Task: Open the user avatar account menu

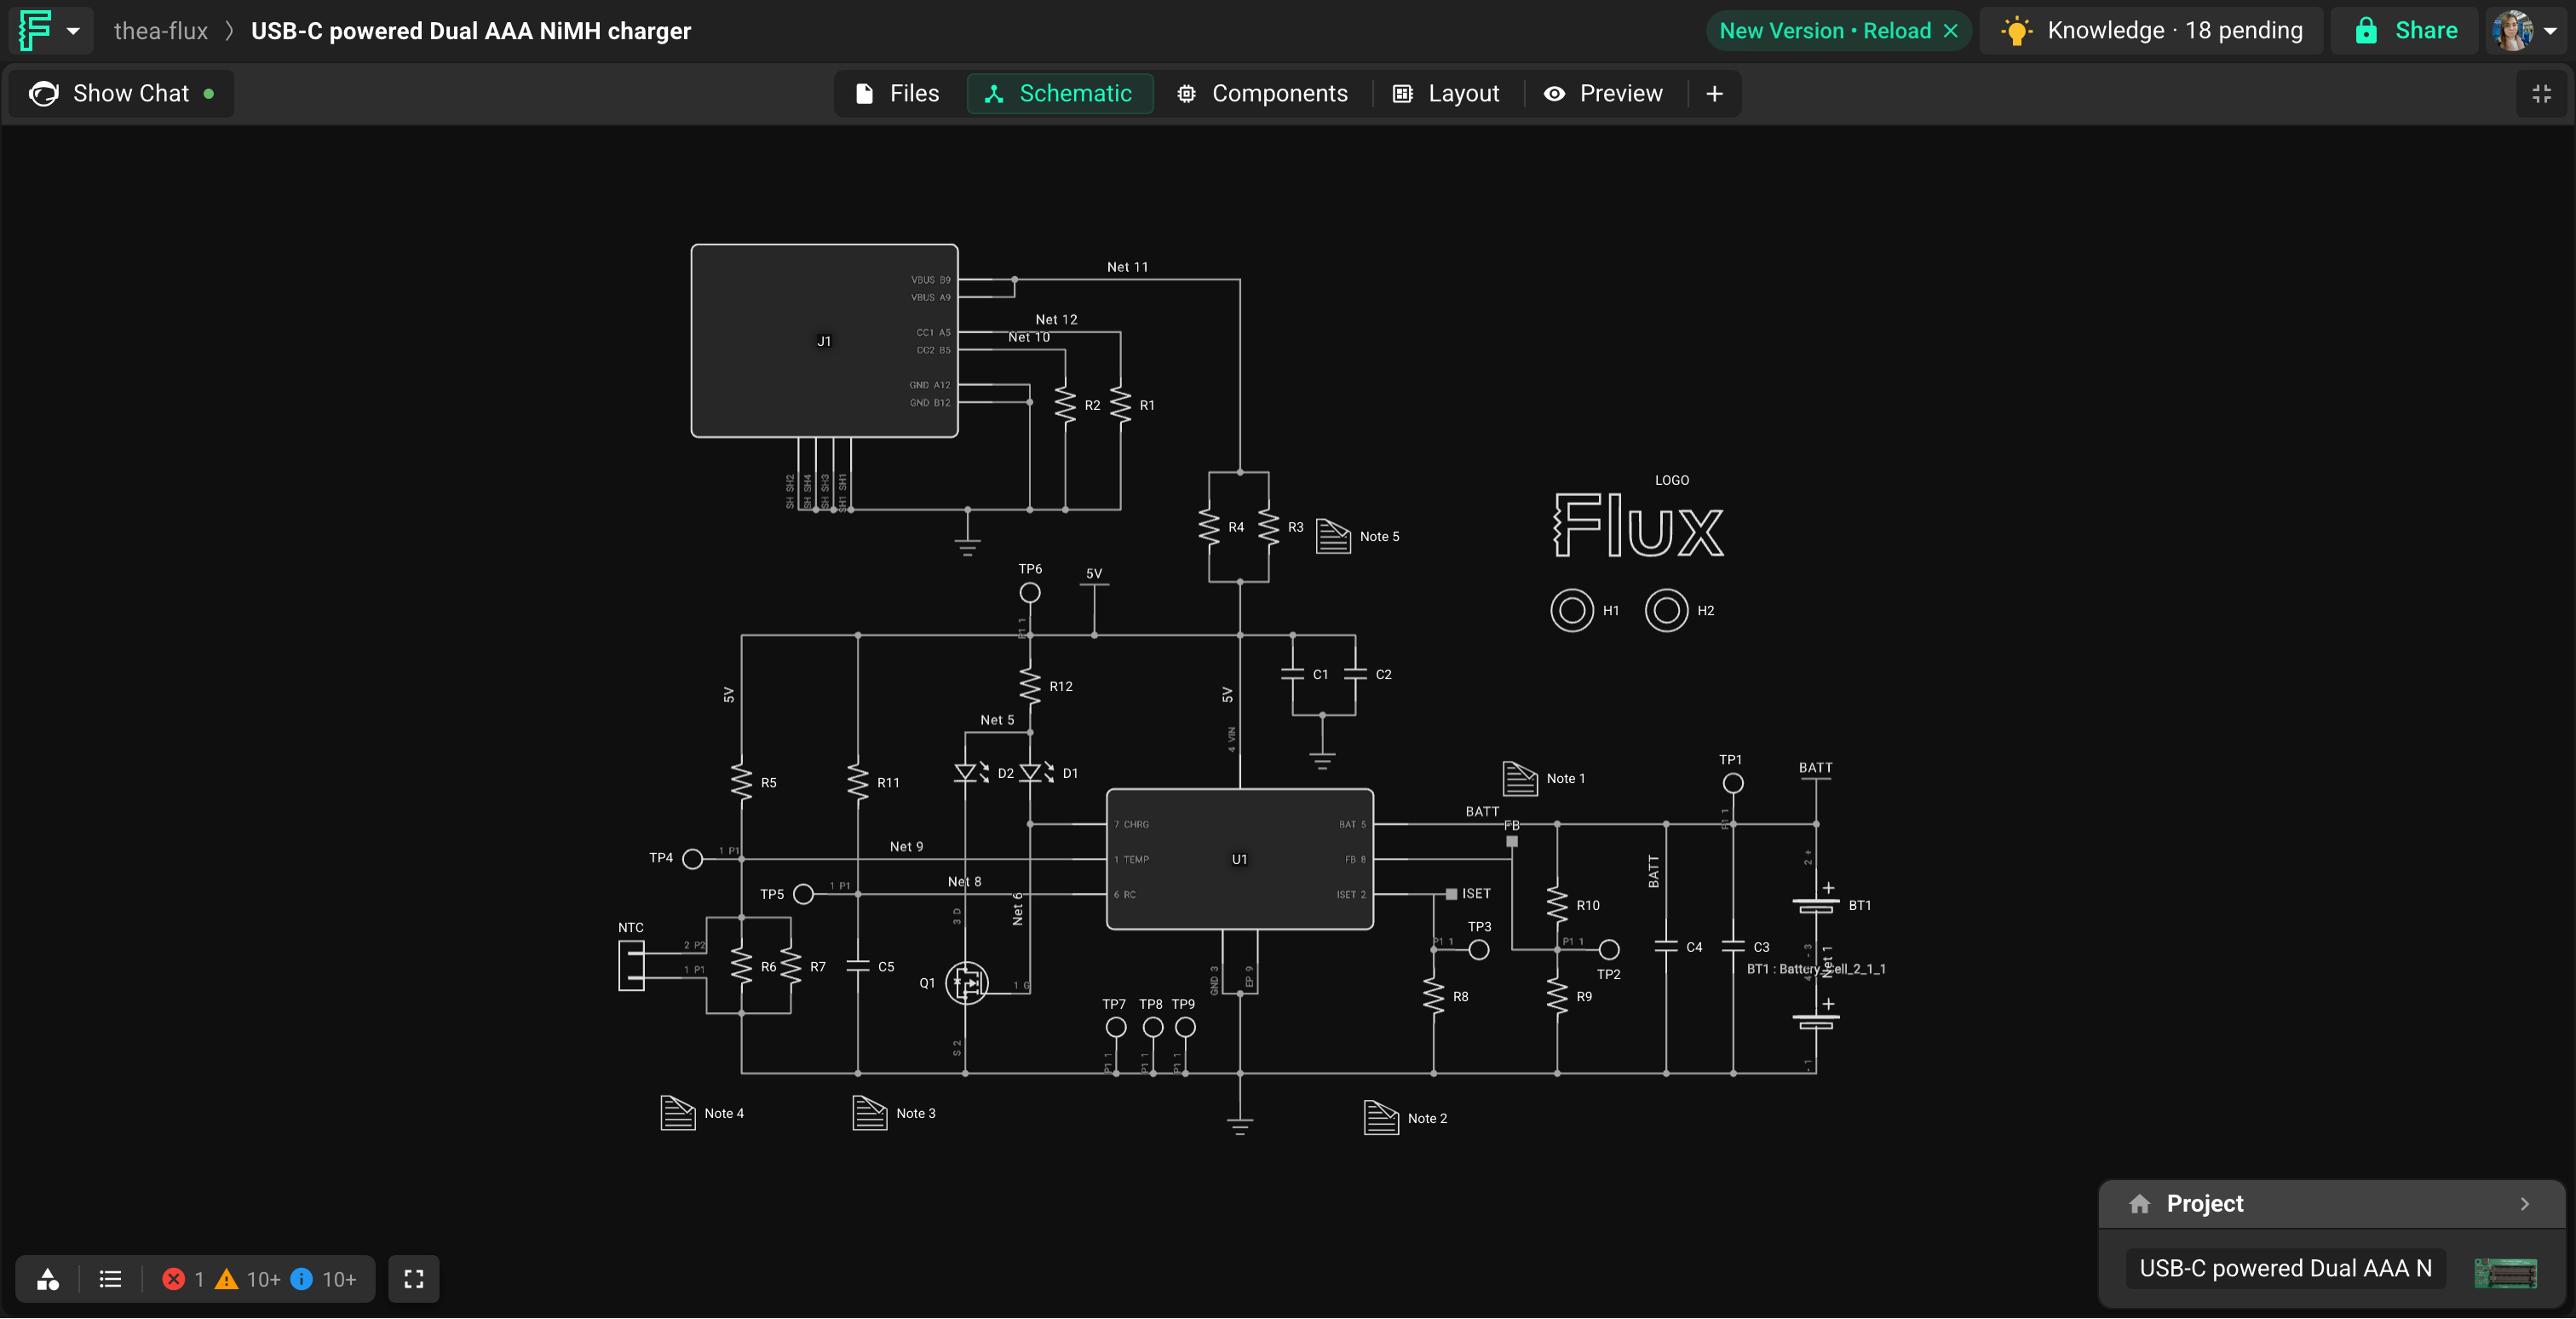Action: pyautogui.click(x=2525, y=31)
